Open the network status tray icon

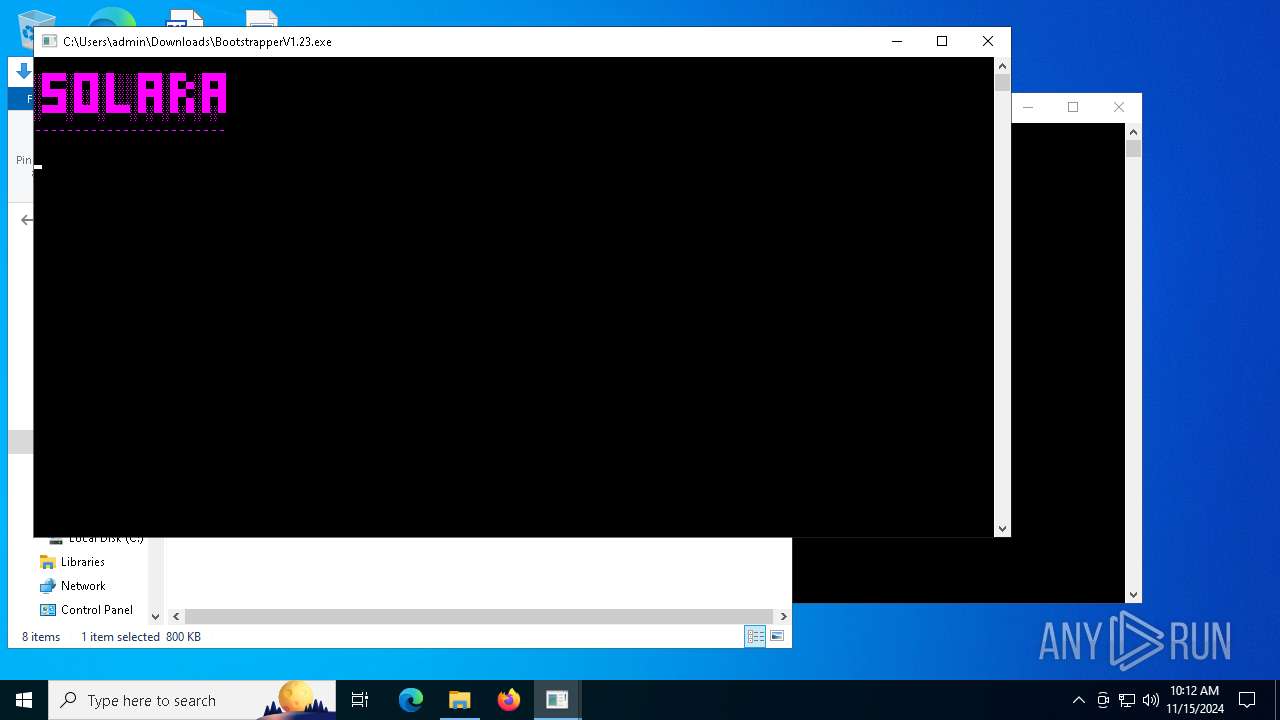1127,700
